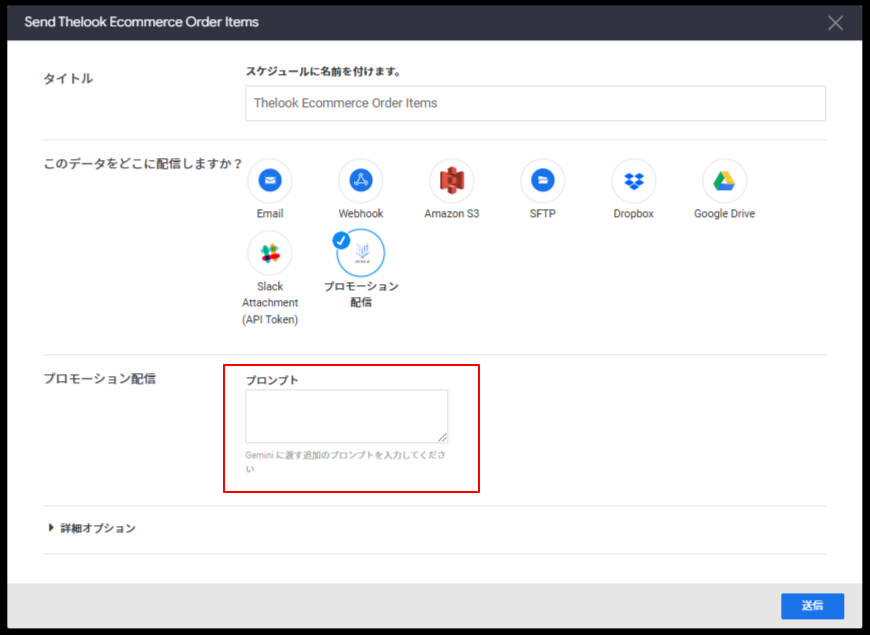This screenshot has width=870, height=635.
Task: Click the 'プロンプト' field label
Action: click(272, 380)
